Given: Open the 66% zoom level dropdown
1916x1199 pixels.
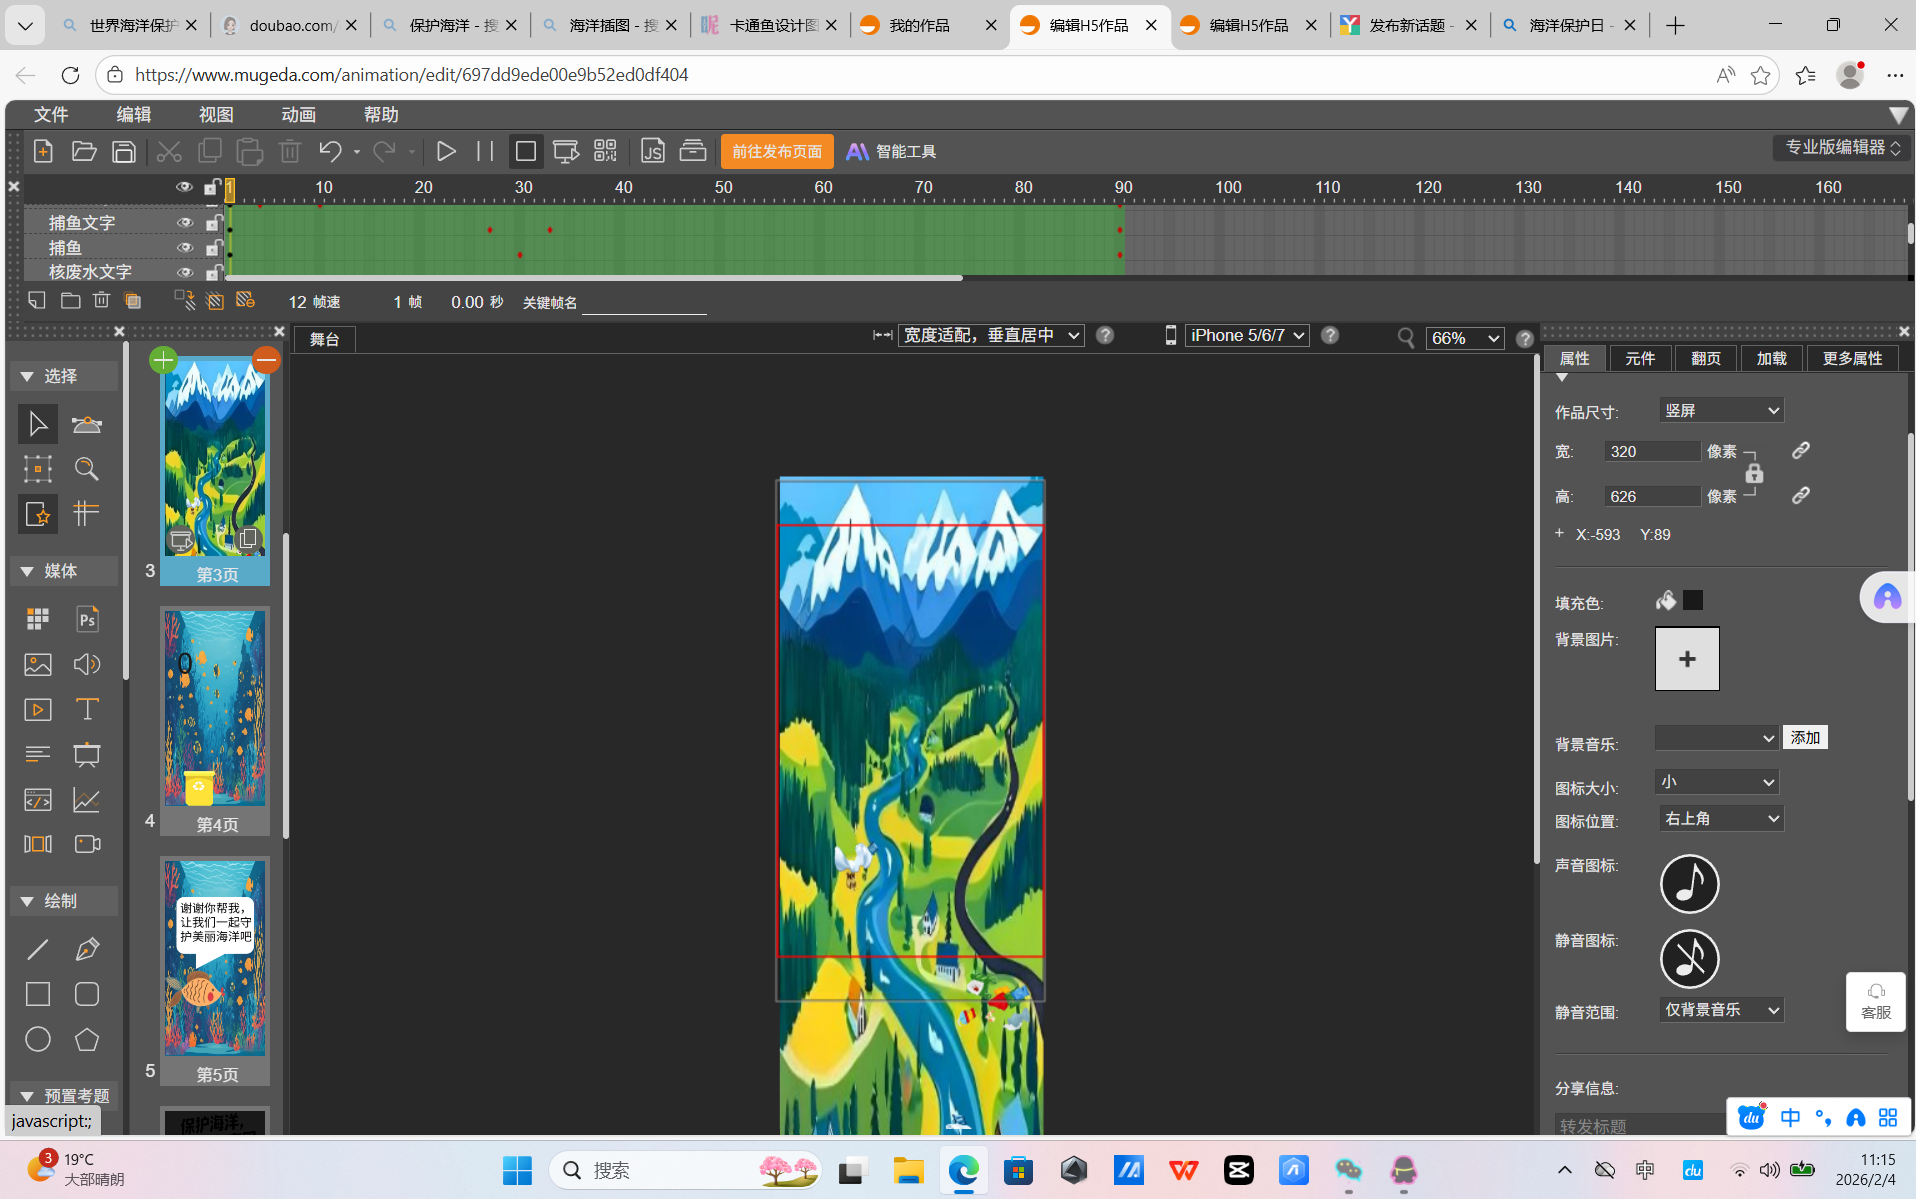Looking at the screenshot, I should (1465, 338).
